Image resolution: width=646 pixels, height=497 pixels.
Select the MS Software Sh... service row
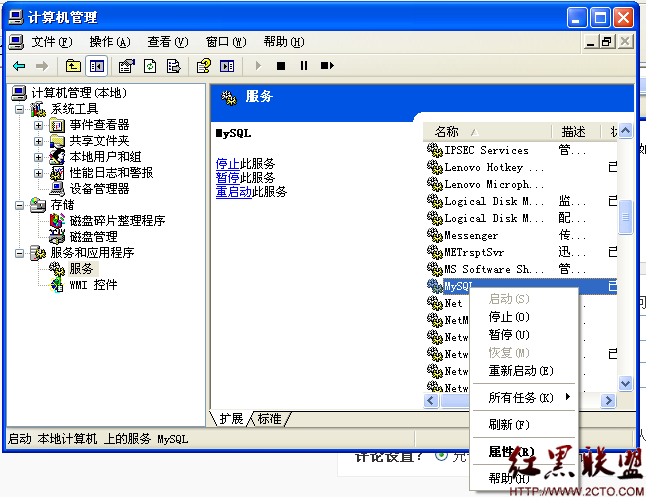521,269
